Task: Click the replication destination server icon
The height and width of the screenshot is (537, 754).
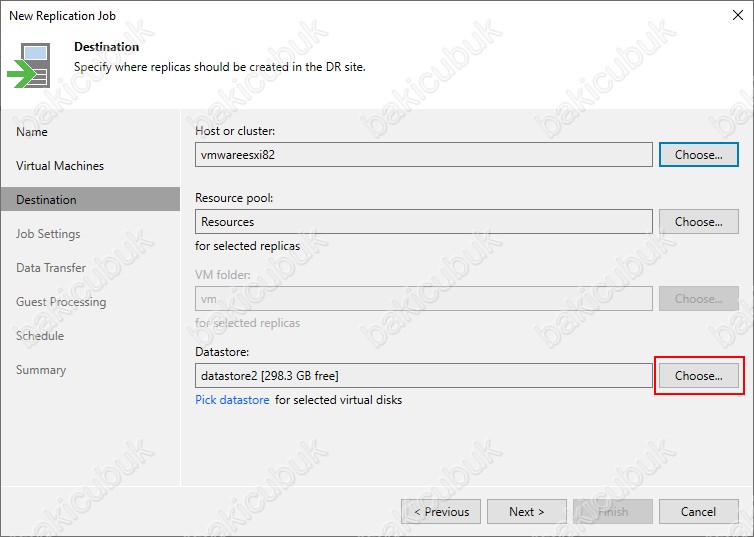Action: [29, 66]
